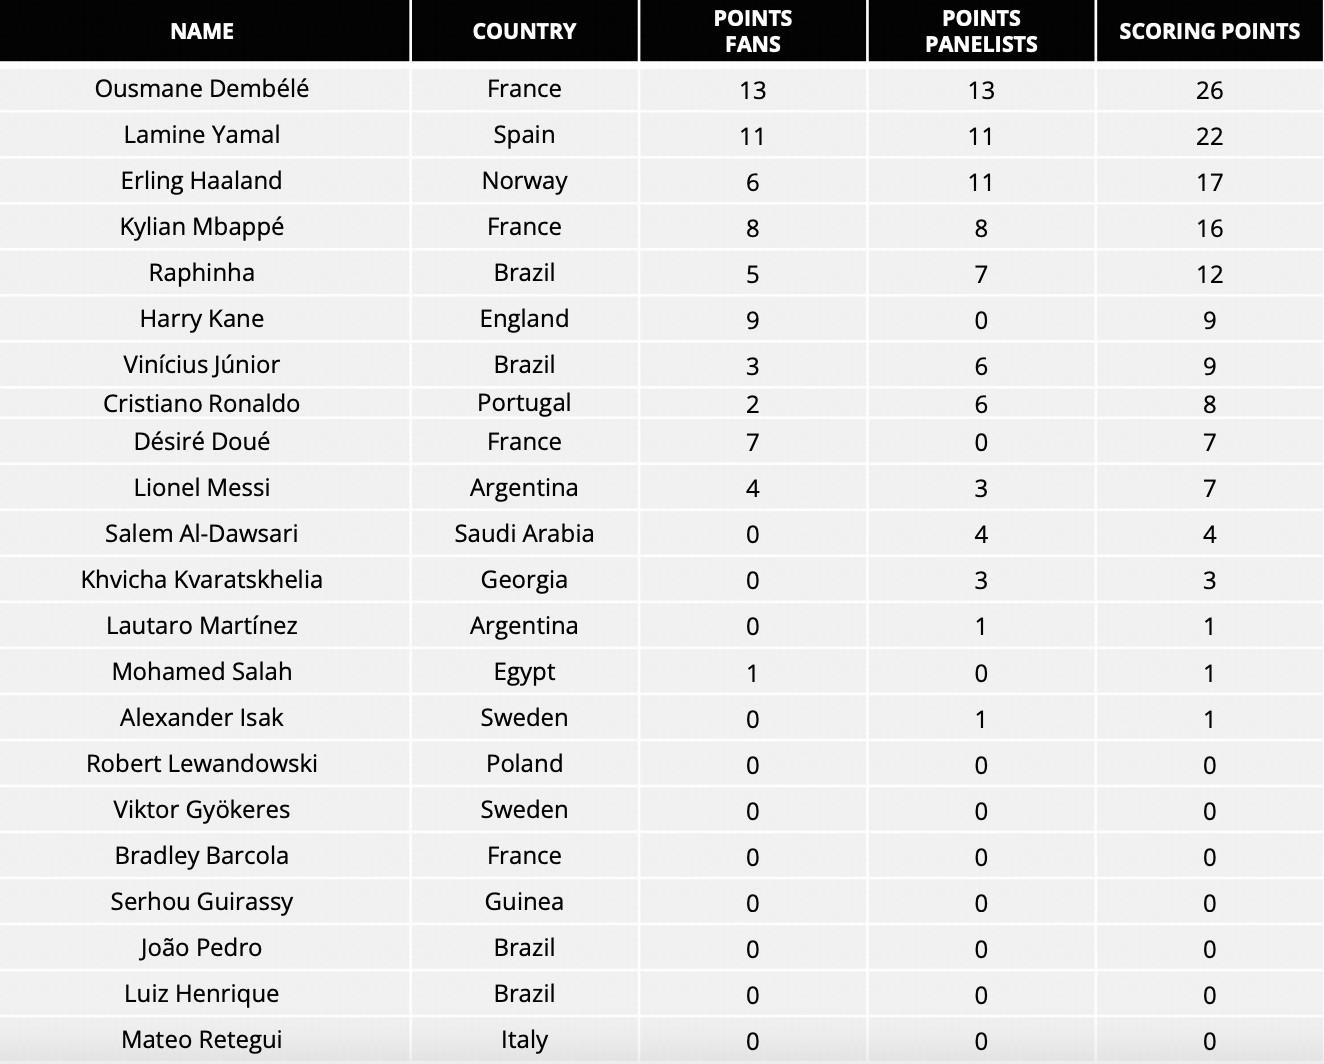Click on Lionel Messi's name
Image resolution: width=1324 pixels, height=1064 pixels.
pos(202,488)
